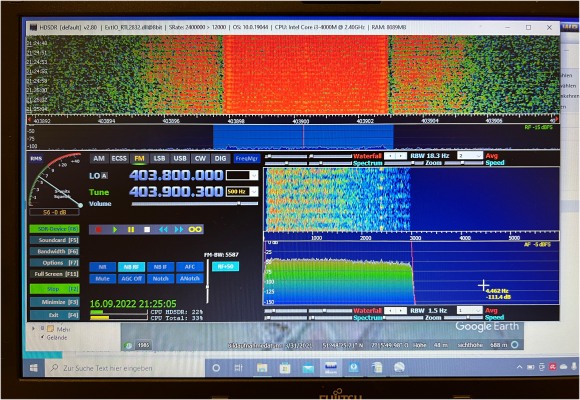Viewport: 580px width, 400px height.
Task: Open Task View on the taskbar
Action: [x=239, y=368]
